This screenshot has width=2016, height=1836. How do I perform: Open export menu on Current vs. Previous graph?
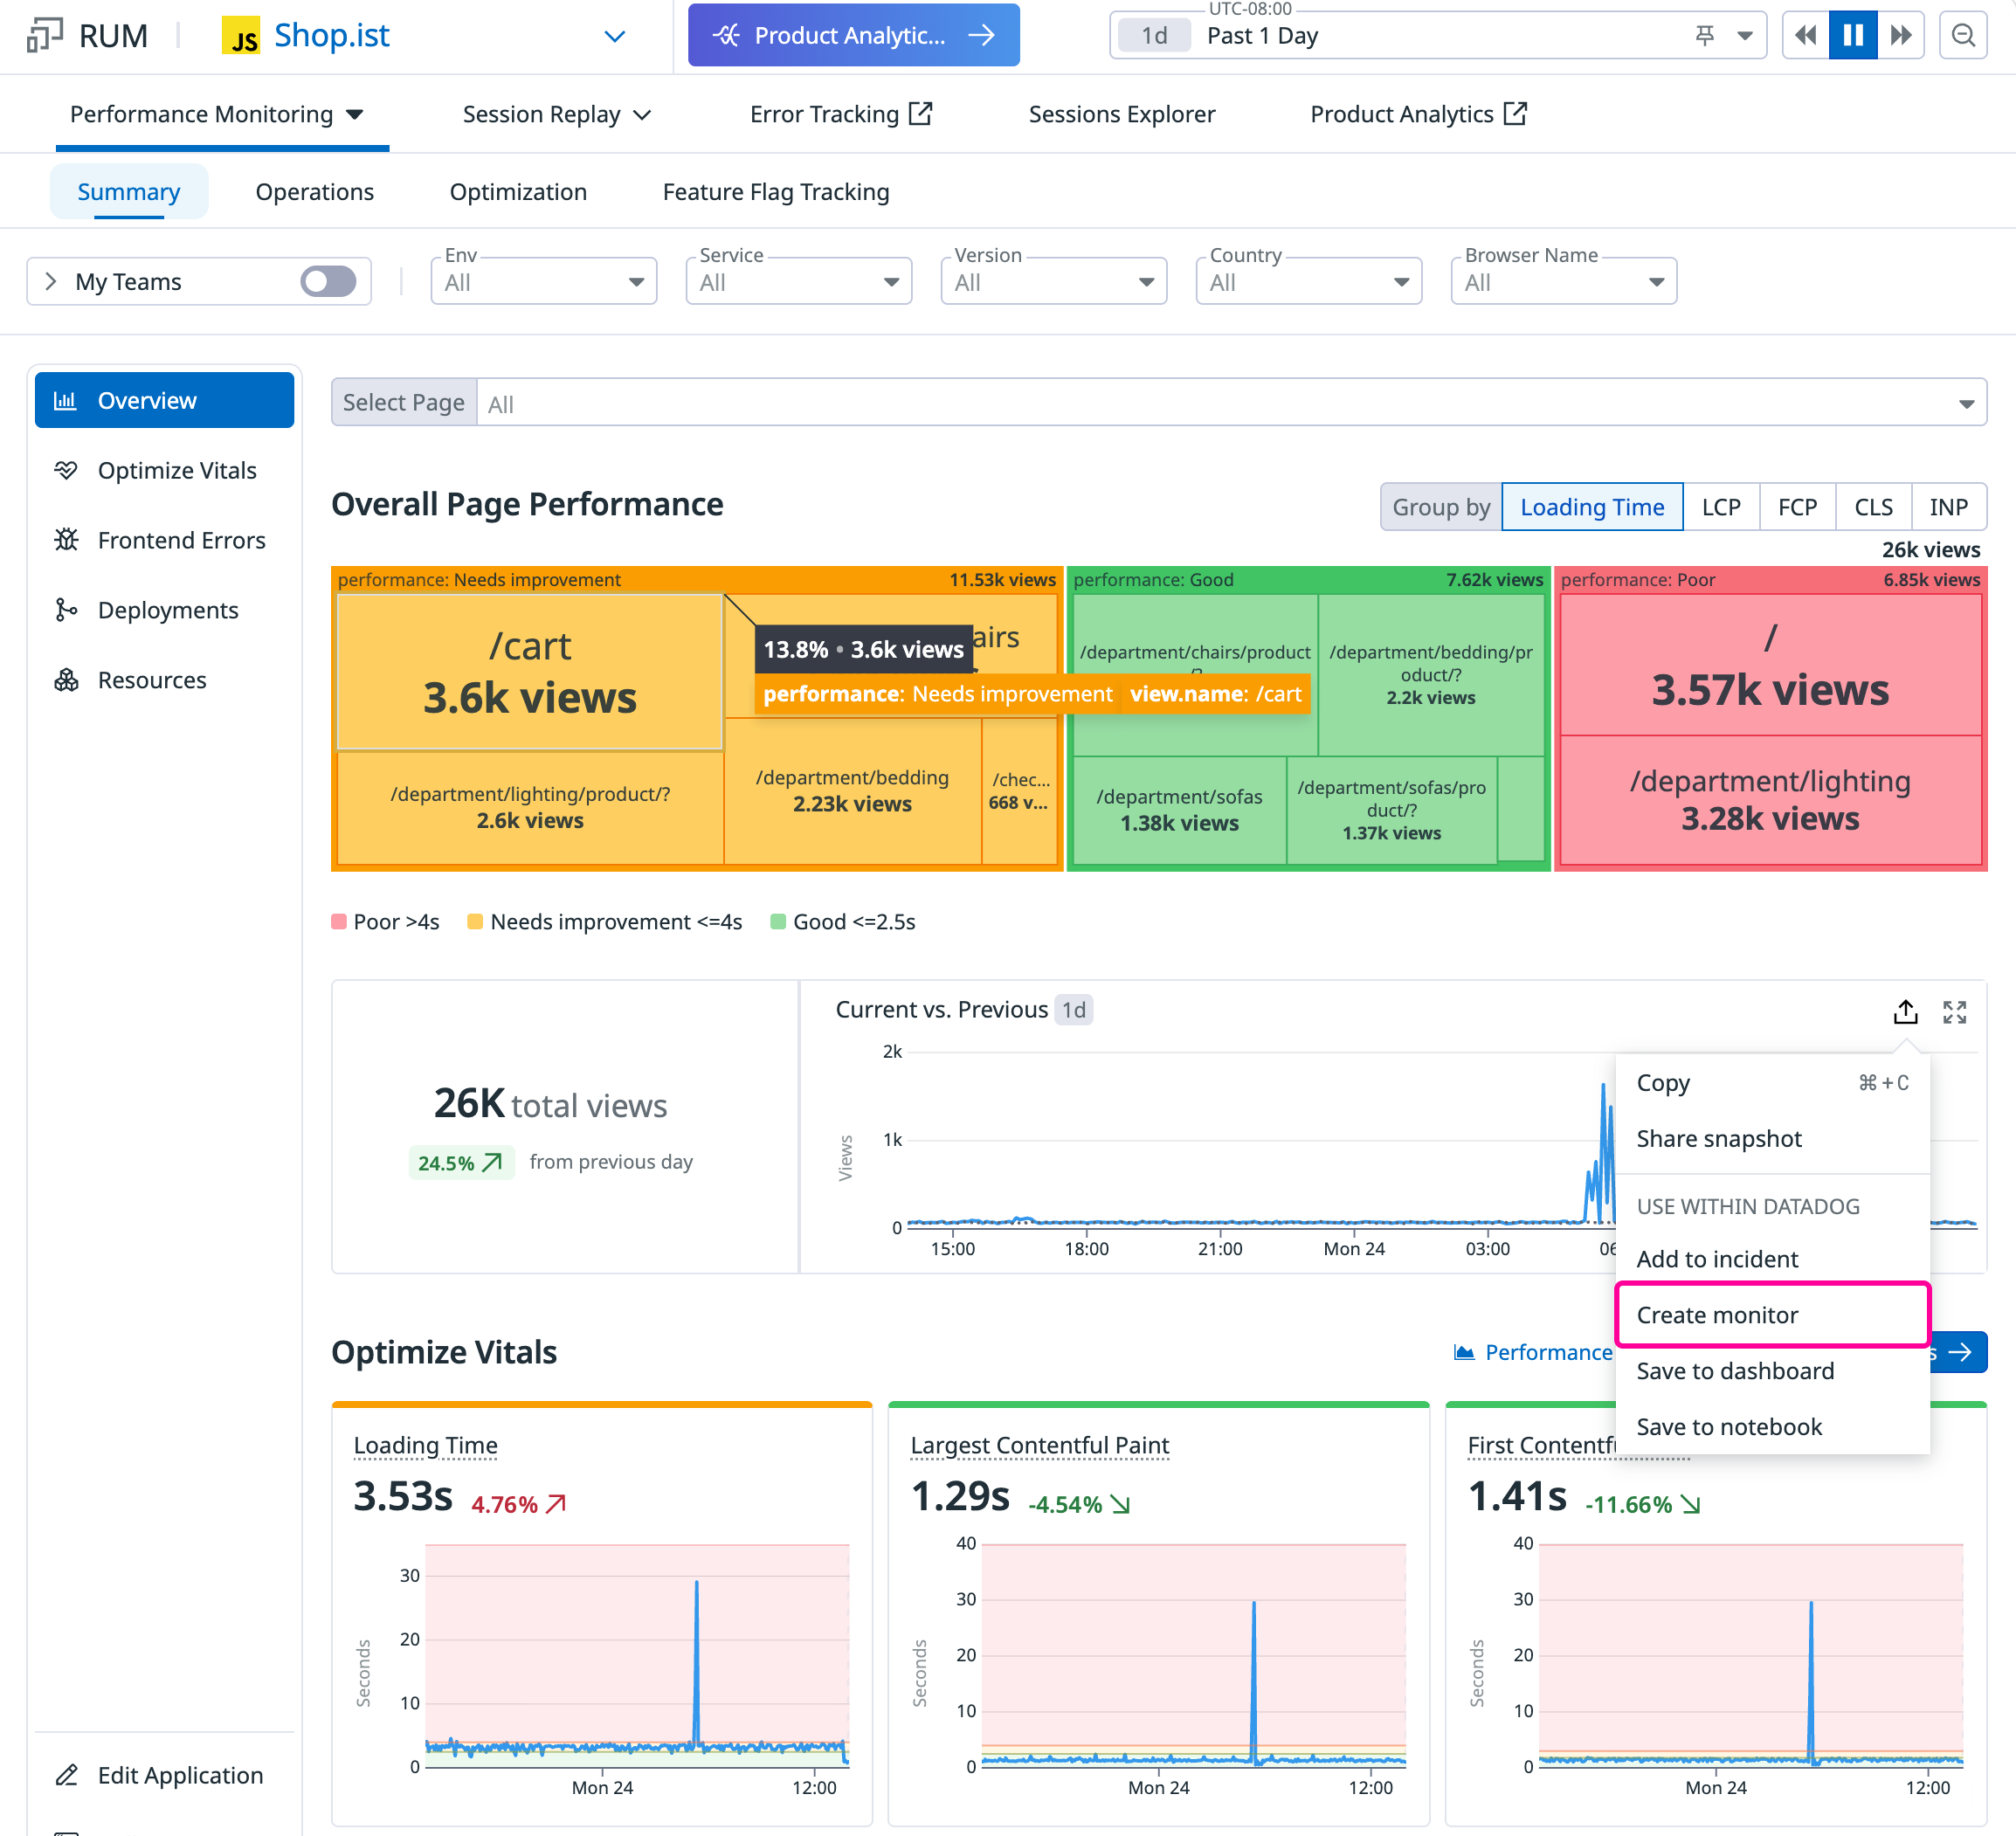coord(1905,1012)
